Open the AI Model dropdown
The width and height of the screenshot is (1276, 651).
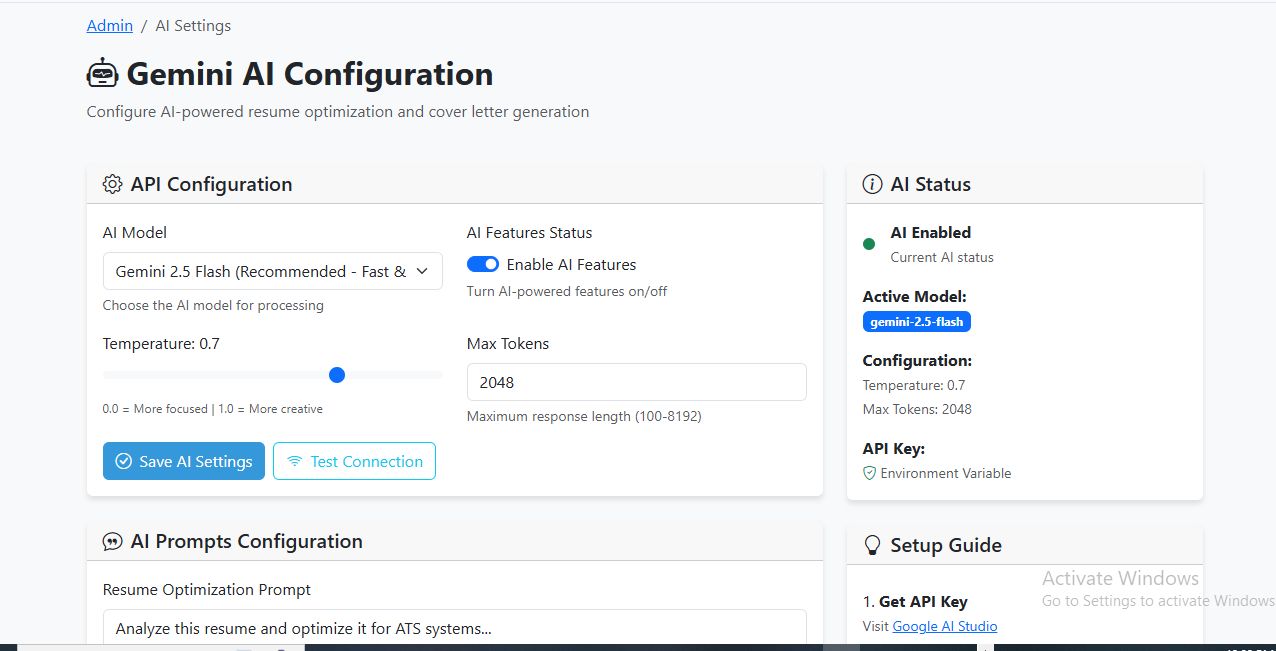click(x=272, y=271)
